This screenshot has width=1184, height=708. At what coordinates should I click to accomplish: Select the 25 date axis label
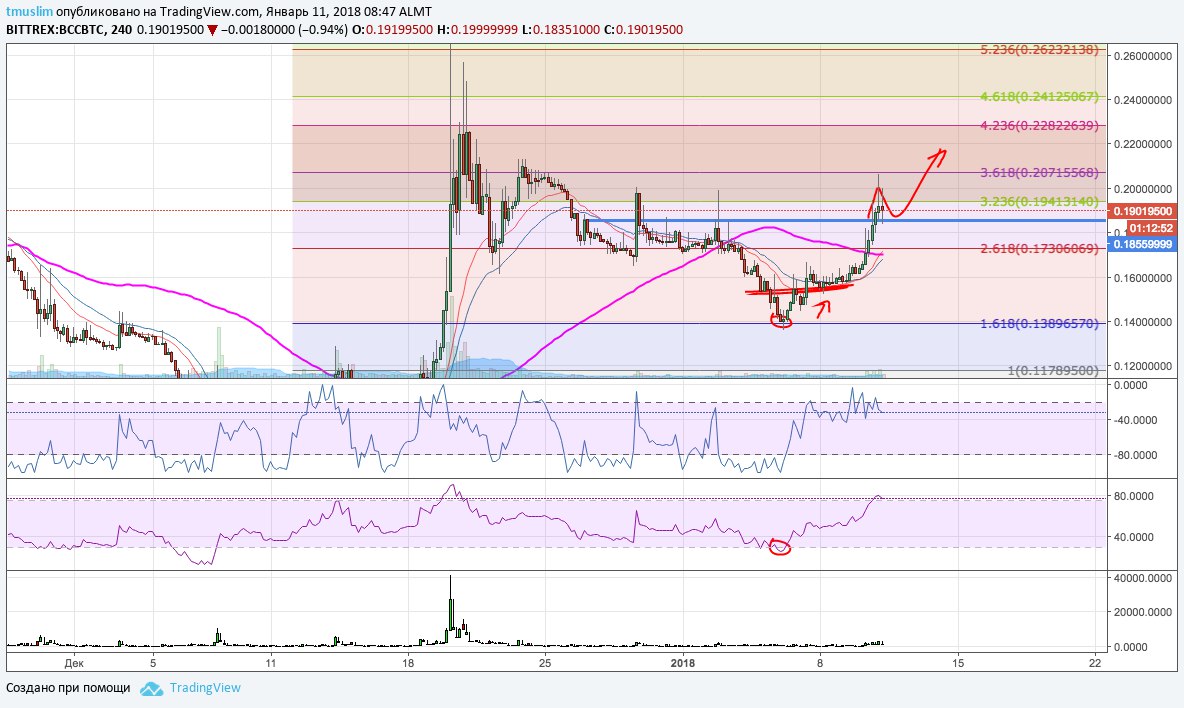tap(545, 663)
